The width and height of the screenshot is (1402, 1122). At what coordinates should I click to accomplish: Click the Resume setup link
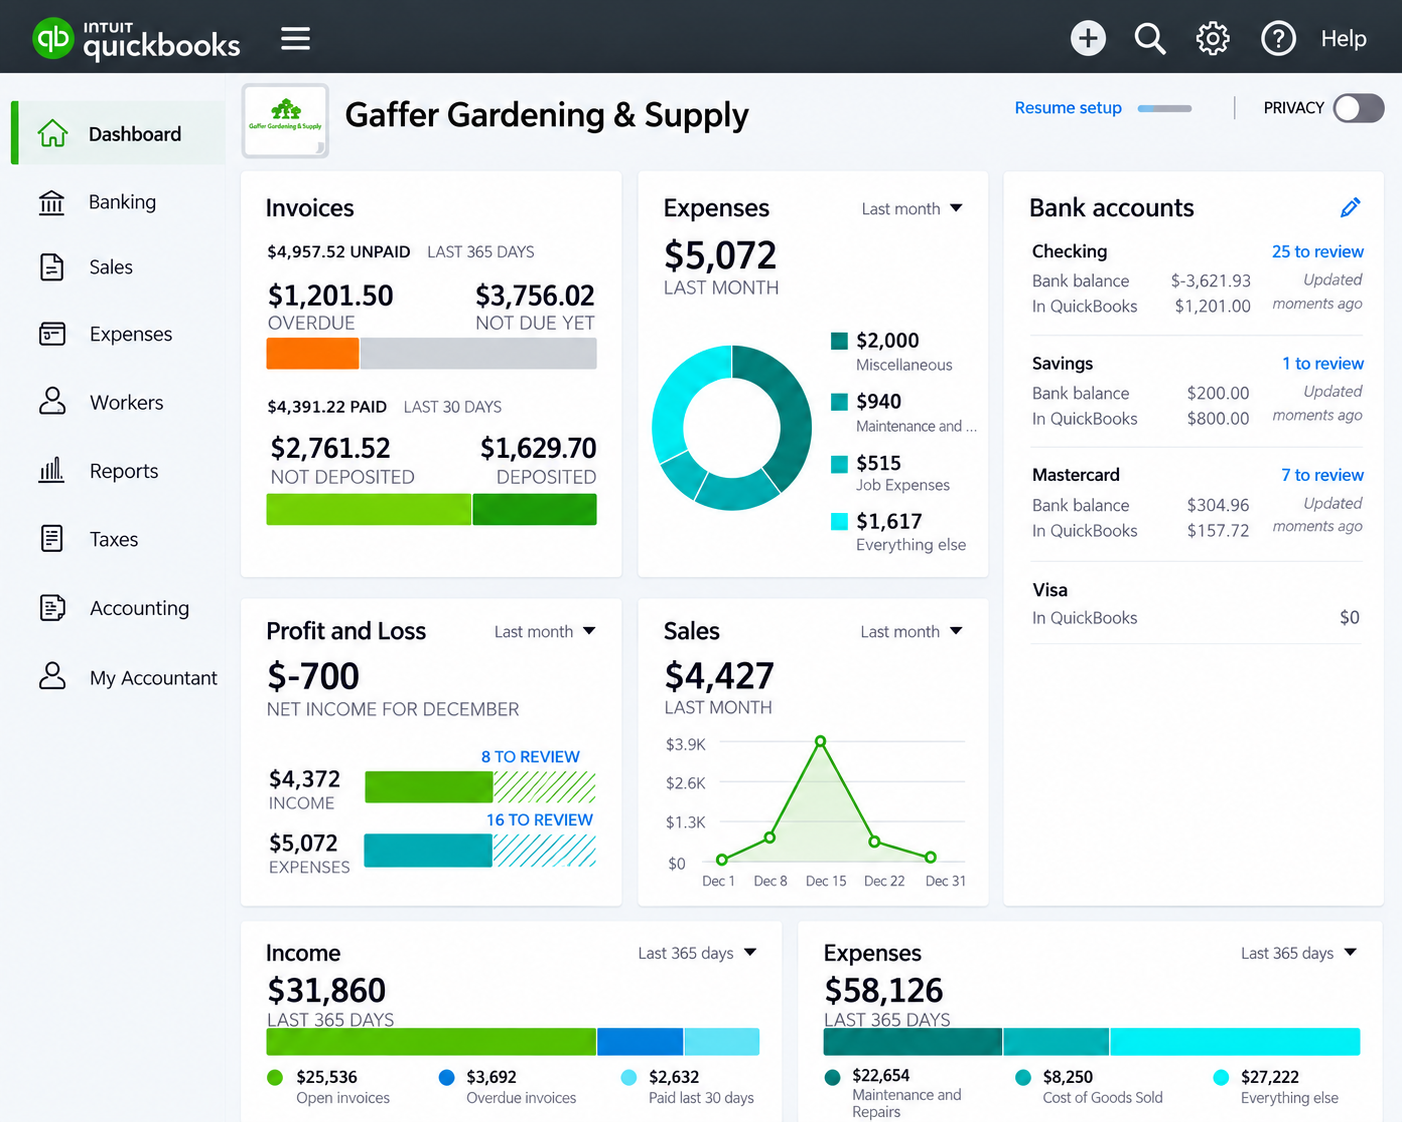tap(1068, 108)
